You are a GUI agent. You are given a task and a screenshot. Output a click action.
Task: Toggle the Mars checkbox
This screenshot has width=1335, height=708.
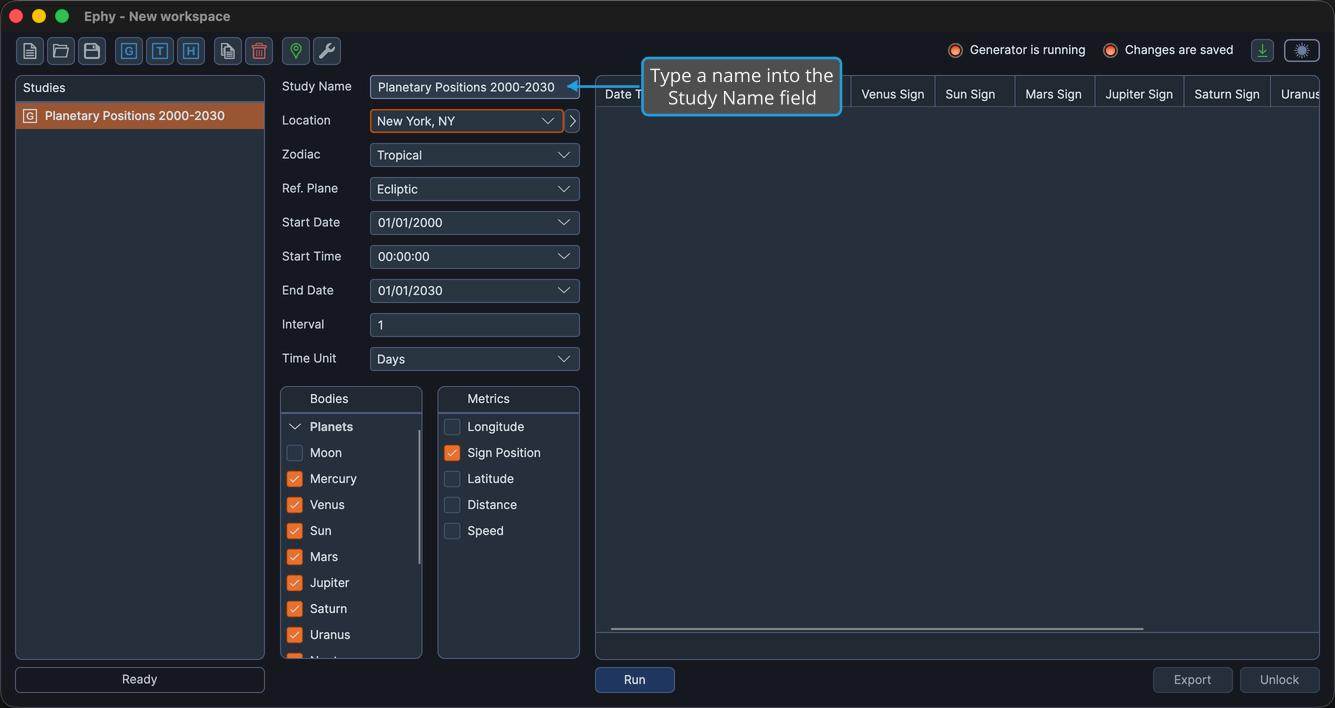pos(295,557)
